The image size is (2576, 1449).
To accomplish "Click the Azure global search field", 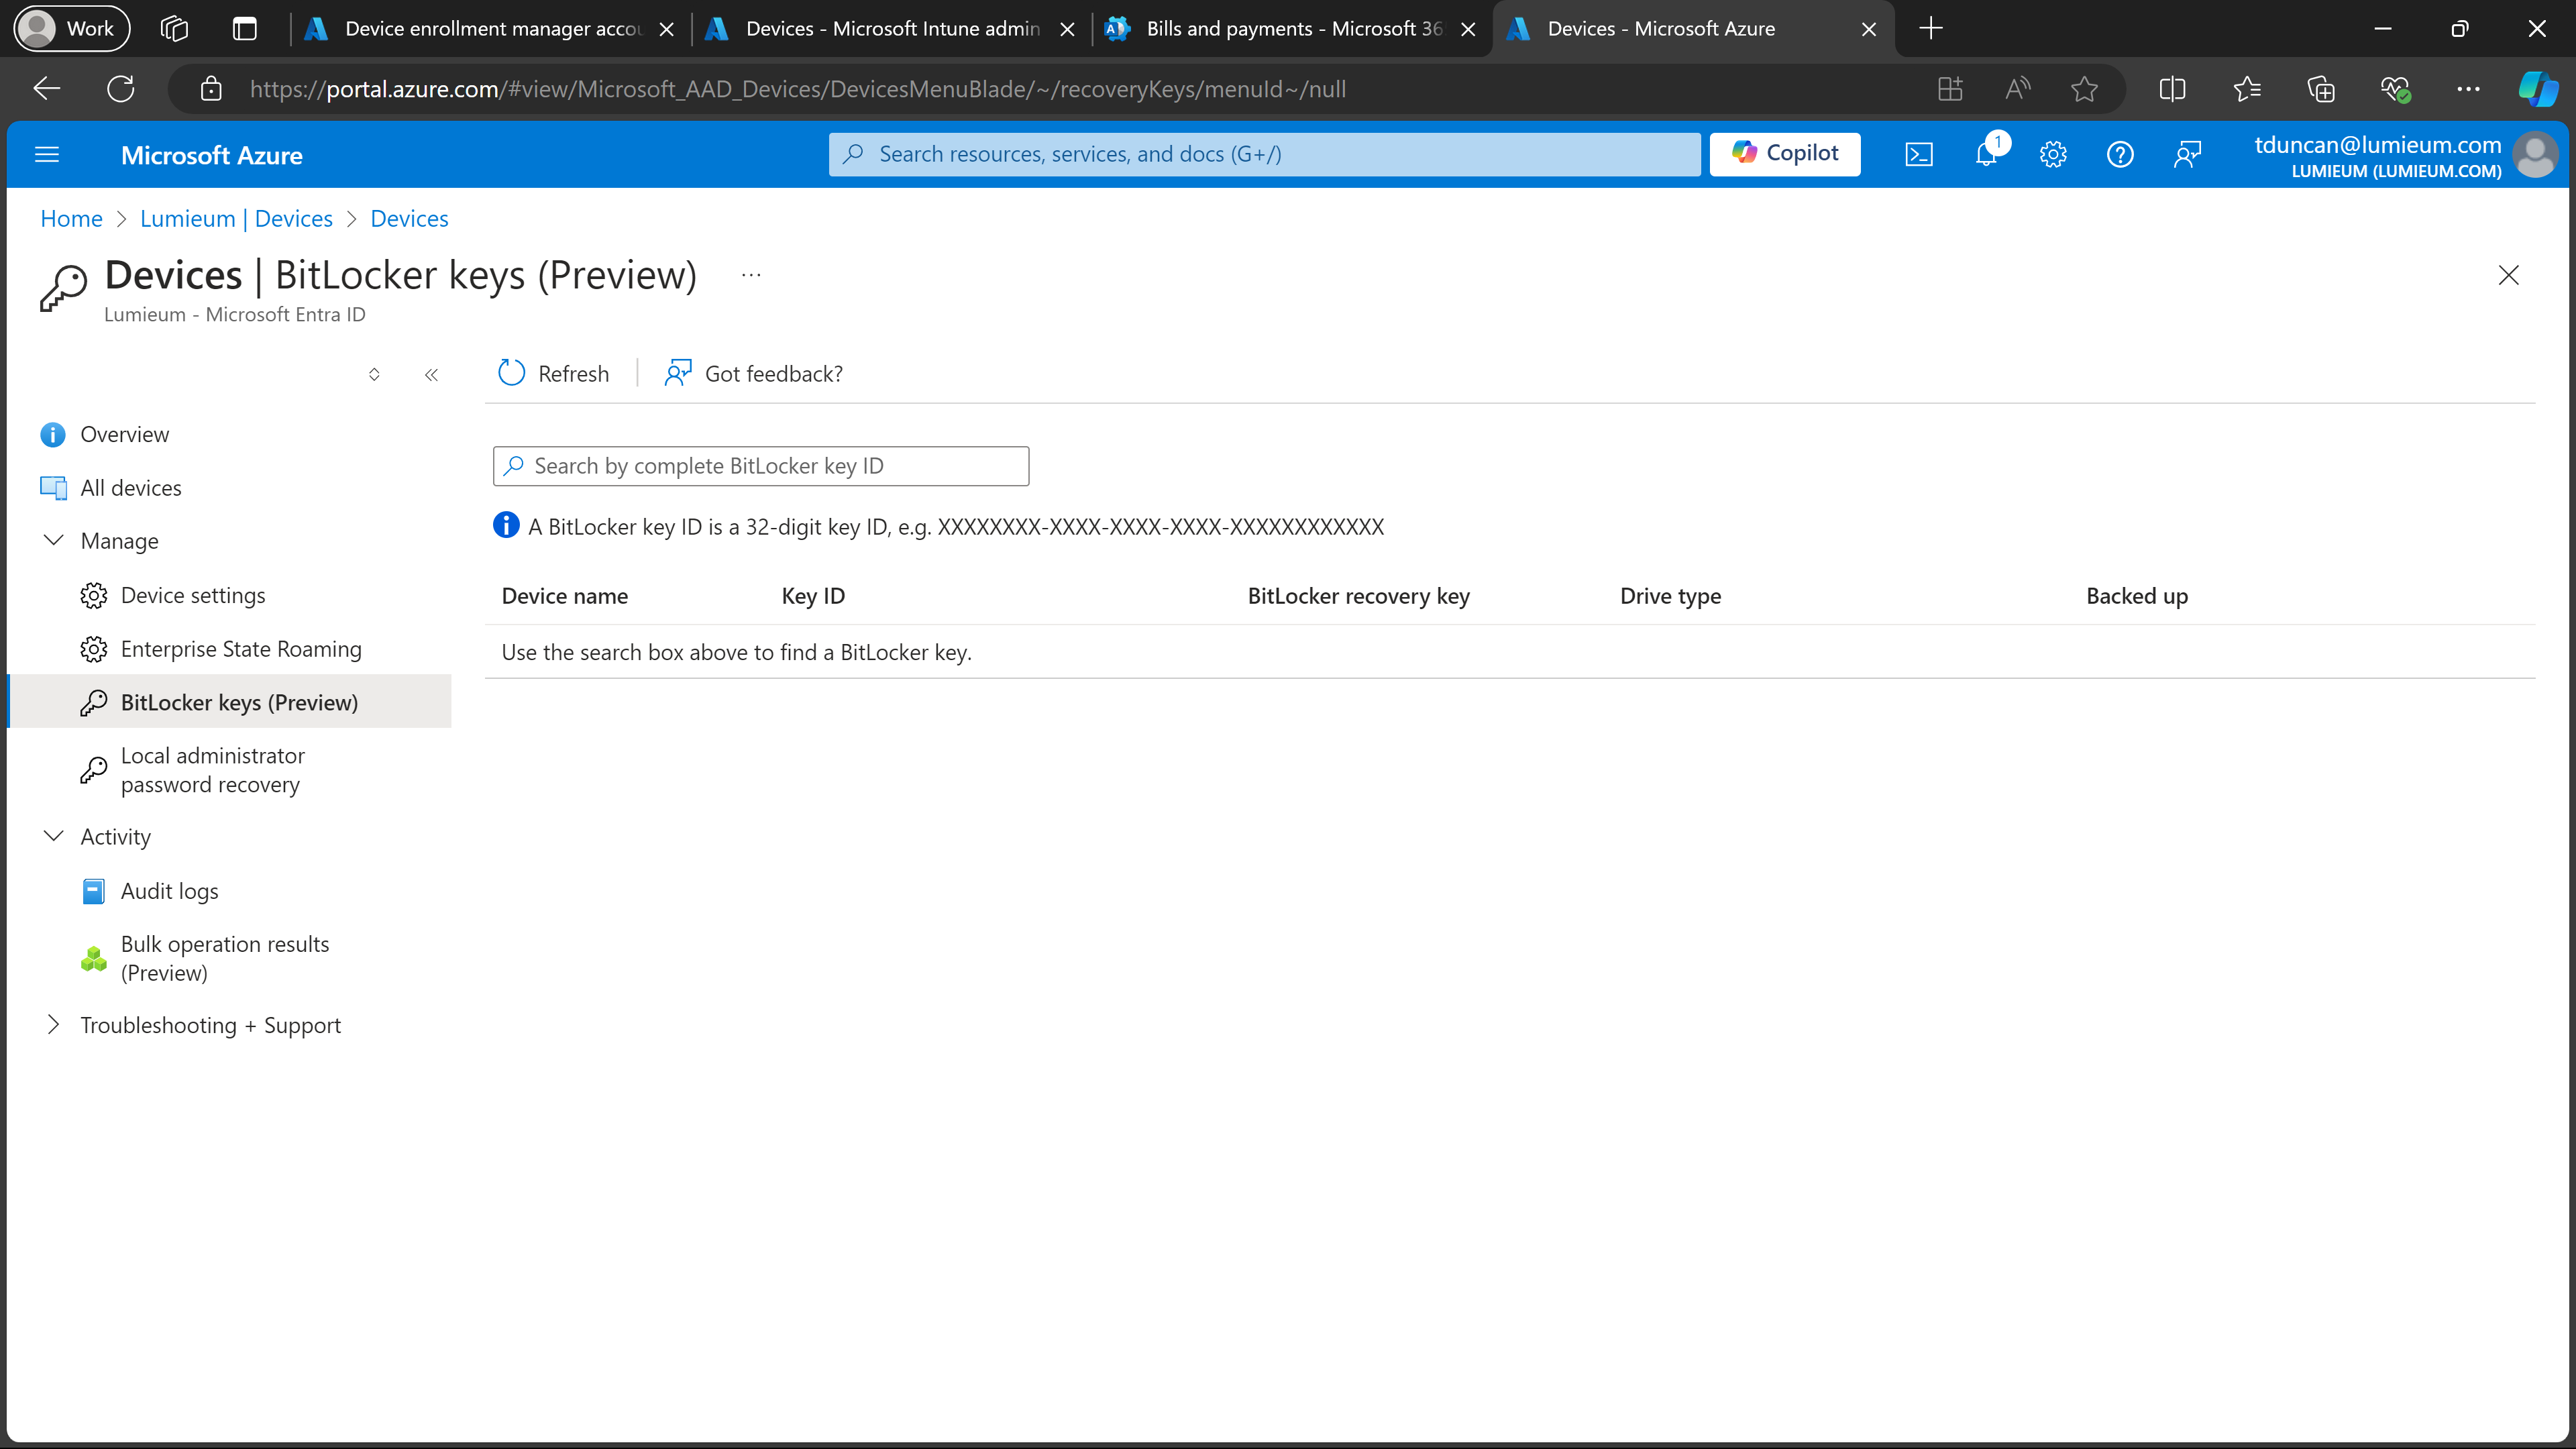I will (x=1264, y=154).
